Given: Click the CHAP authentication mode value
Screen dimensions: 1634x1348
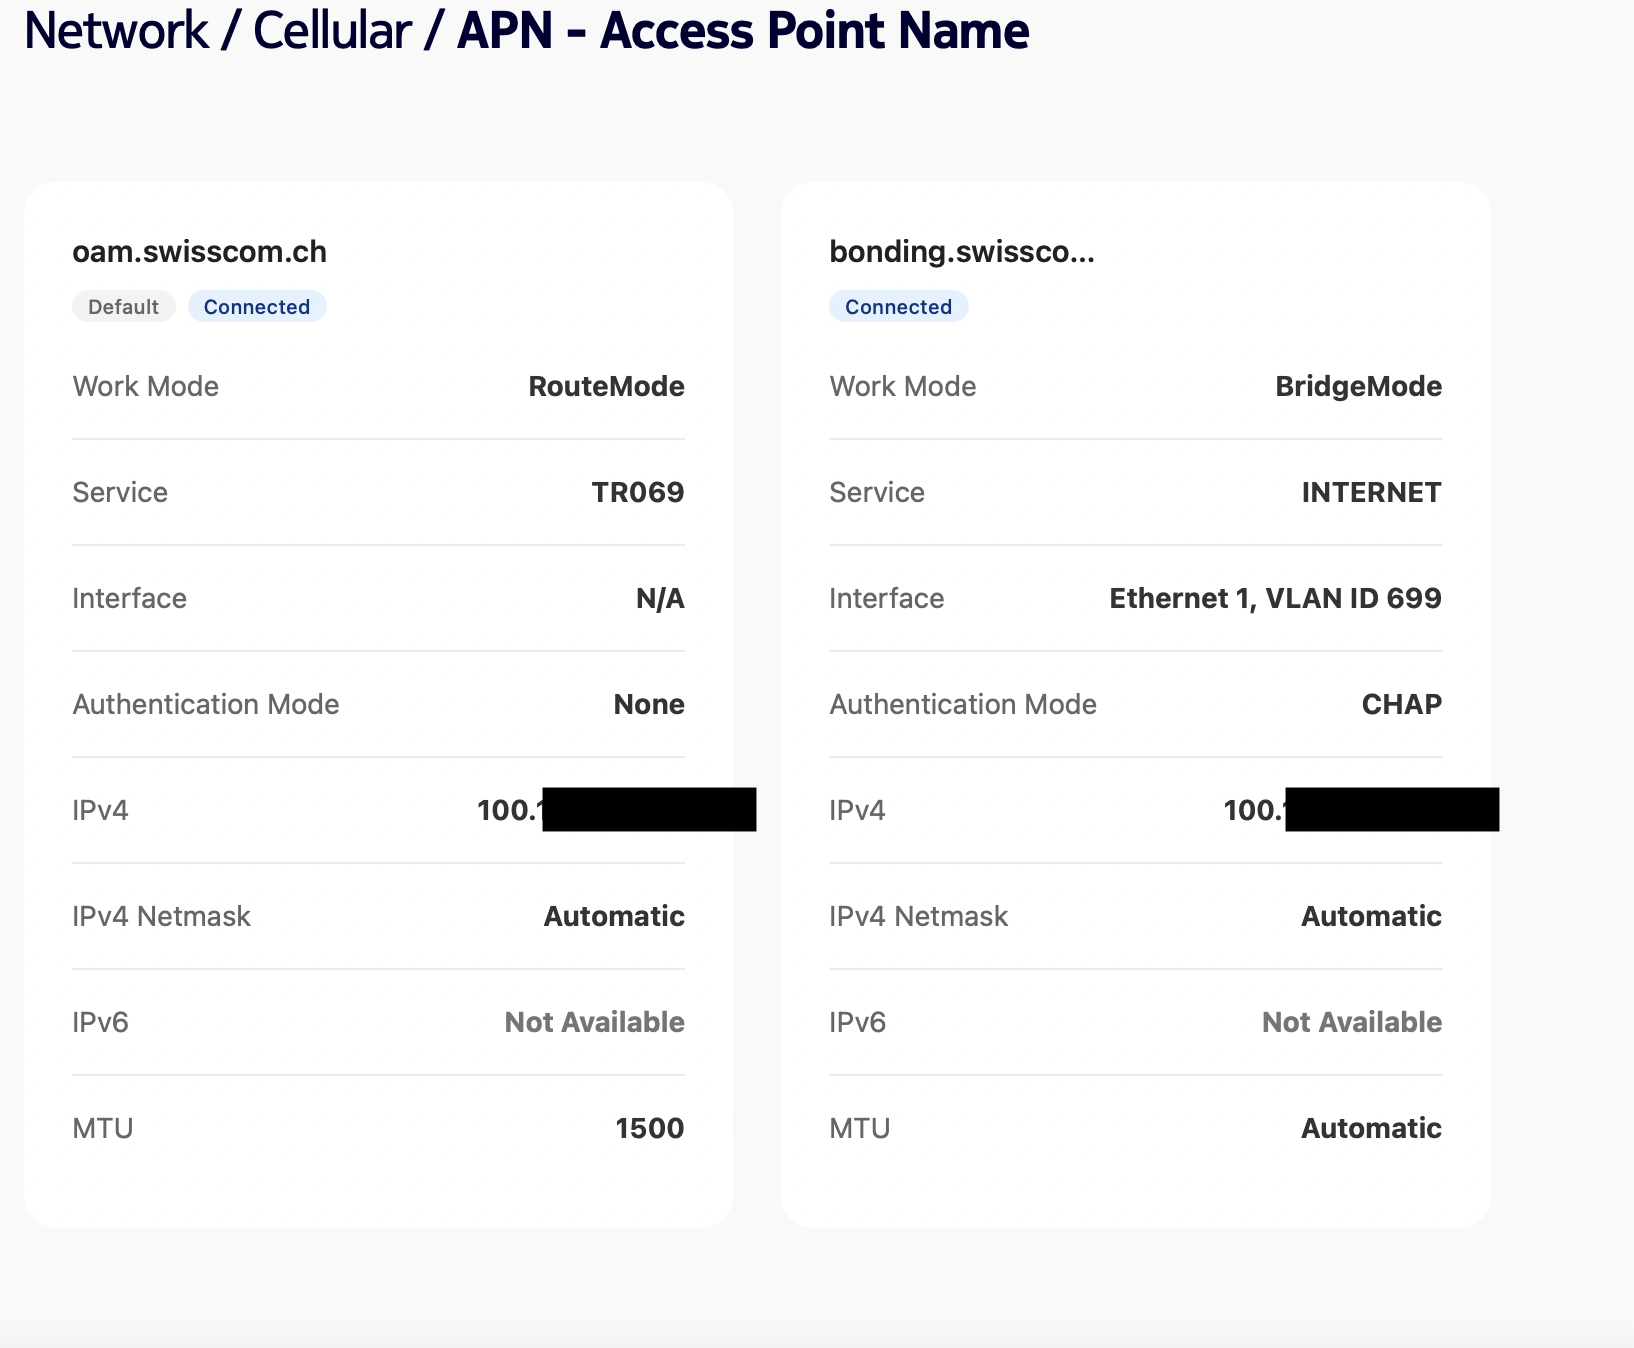Looking at the screenshot, I should pyautogui.click(x=1401, y=705).
